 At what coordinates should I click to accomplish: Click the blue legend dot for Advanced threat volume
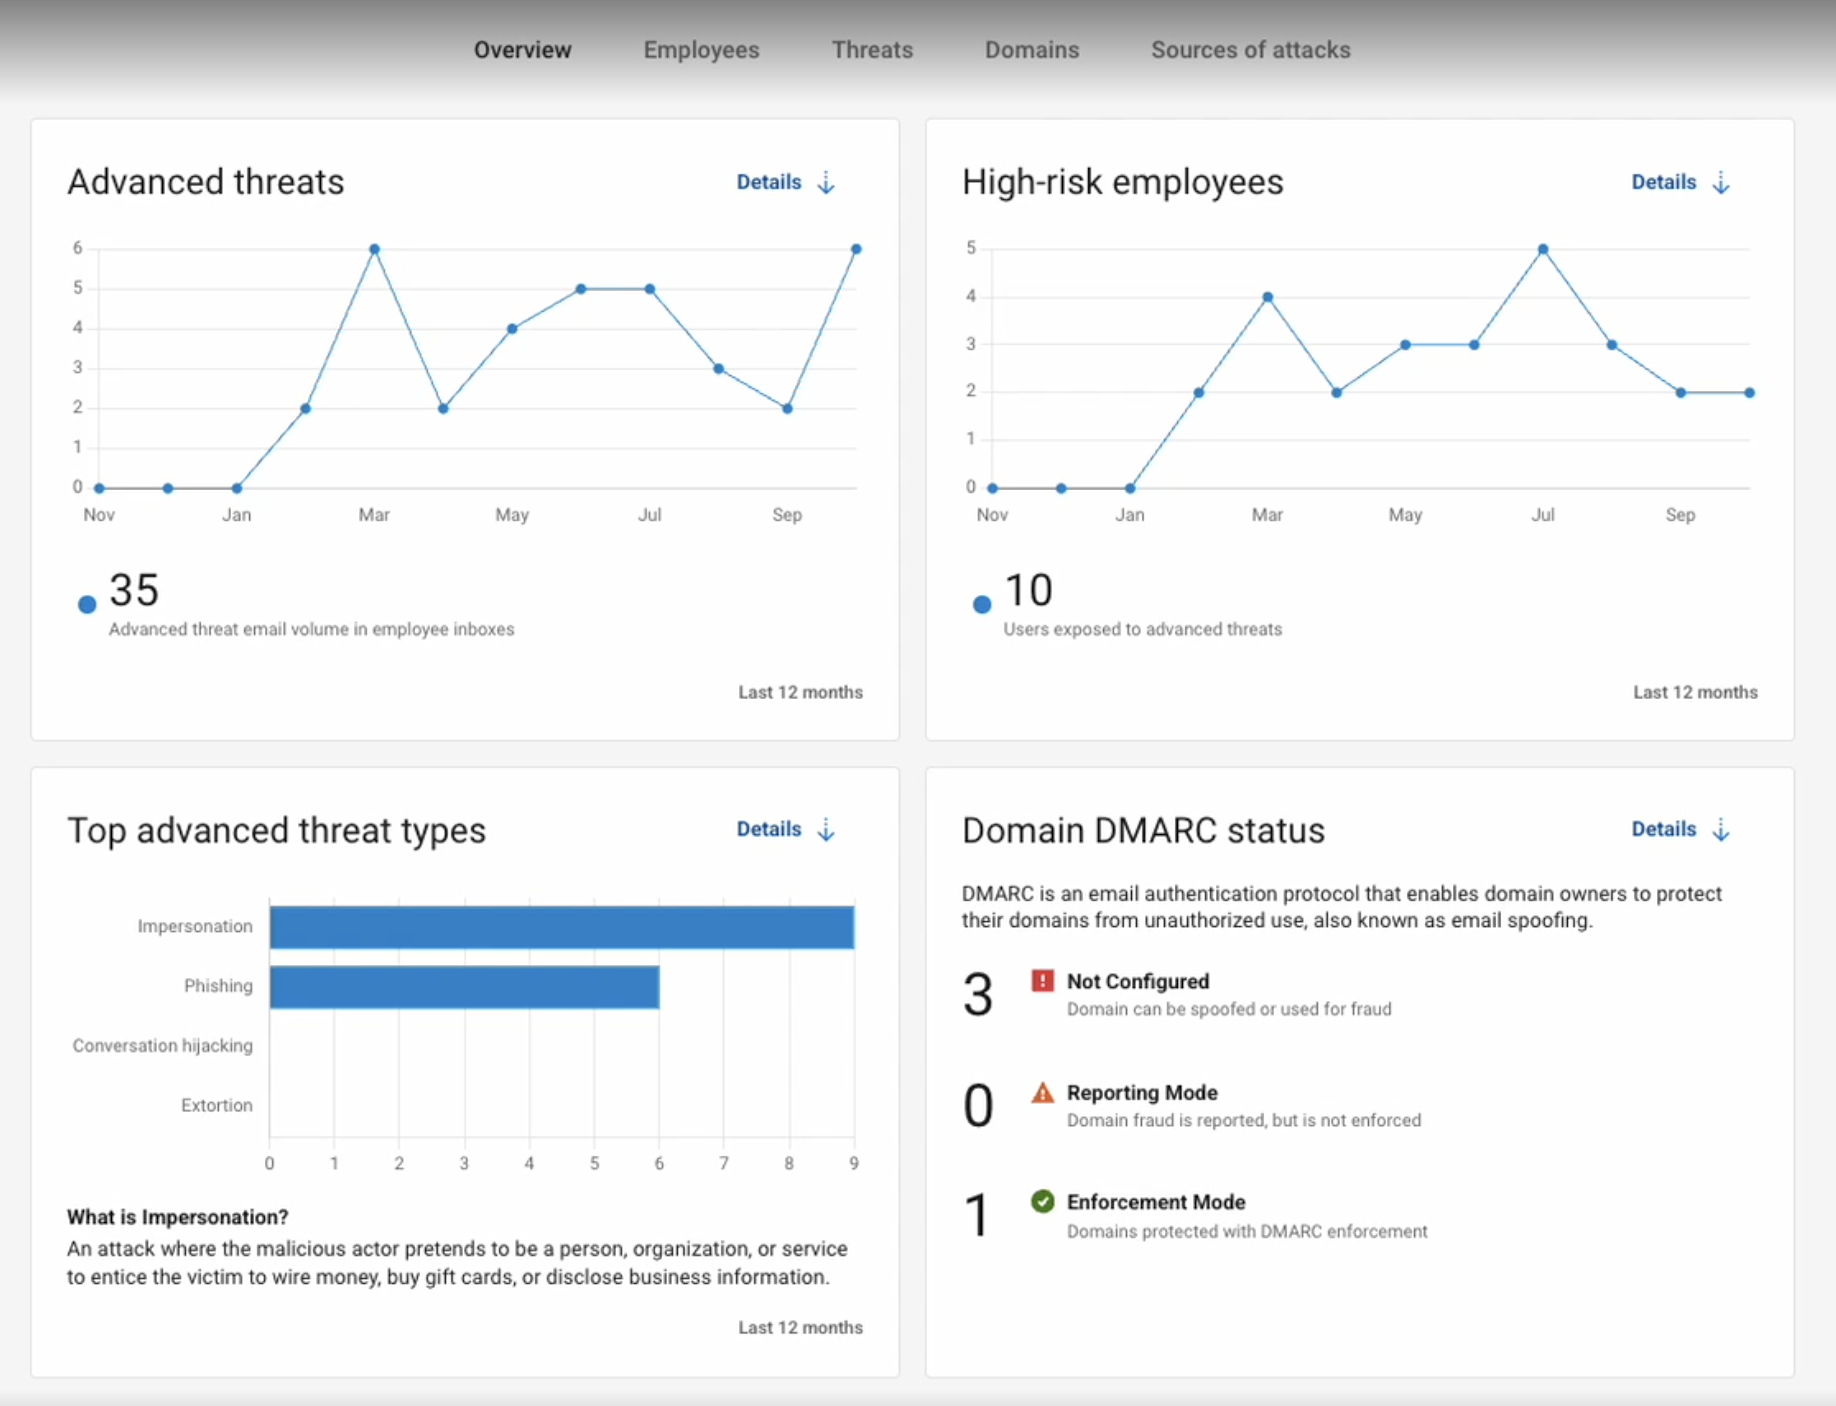(x=87, y=603)
